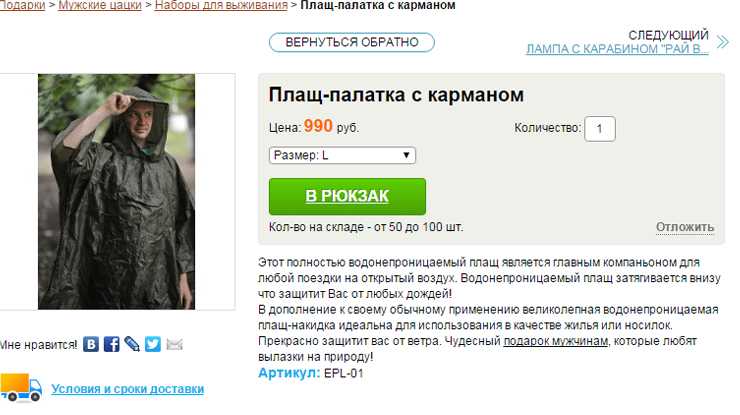740x415 pixels.
Task: Expand size list via the dropdown arrow
Action: coord(406,155)
